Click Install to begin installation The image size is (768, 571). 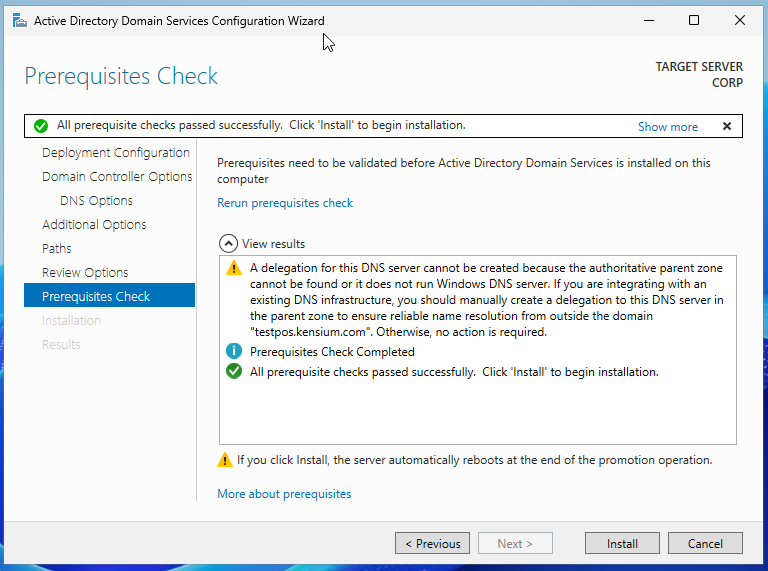(622, 543)
